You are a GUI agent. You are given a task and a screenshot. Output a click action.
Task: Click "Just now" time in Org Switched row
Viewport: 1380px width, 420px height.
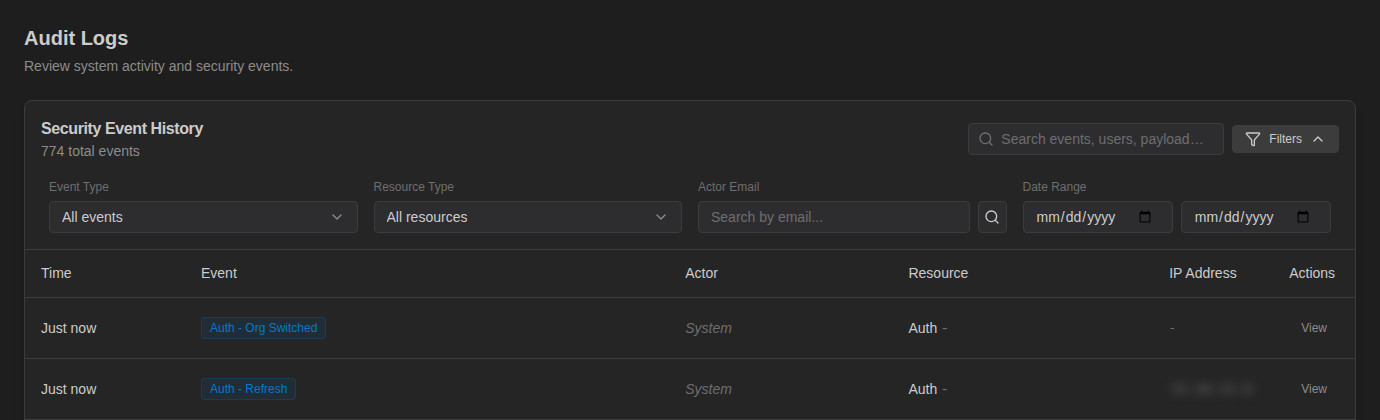[x=69, y=328]
